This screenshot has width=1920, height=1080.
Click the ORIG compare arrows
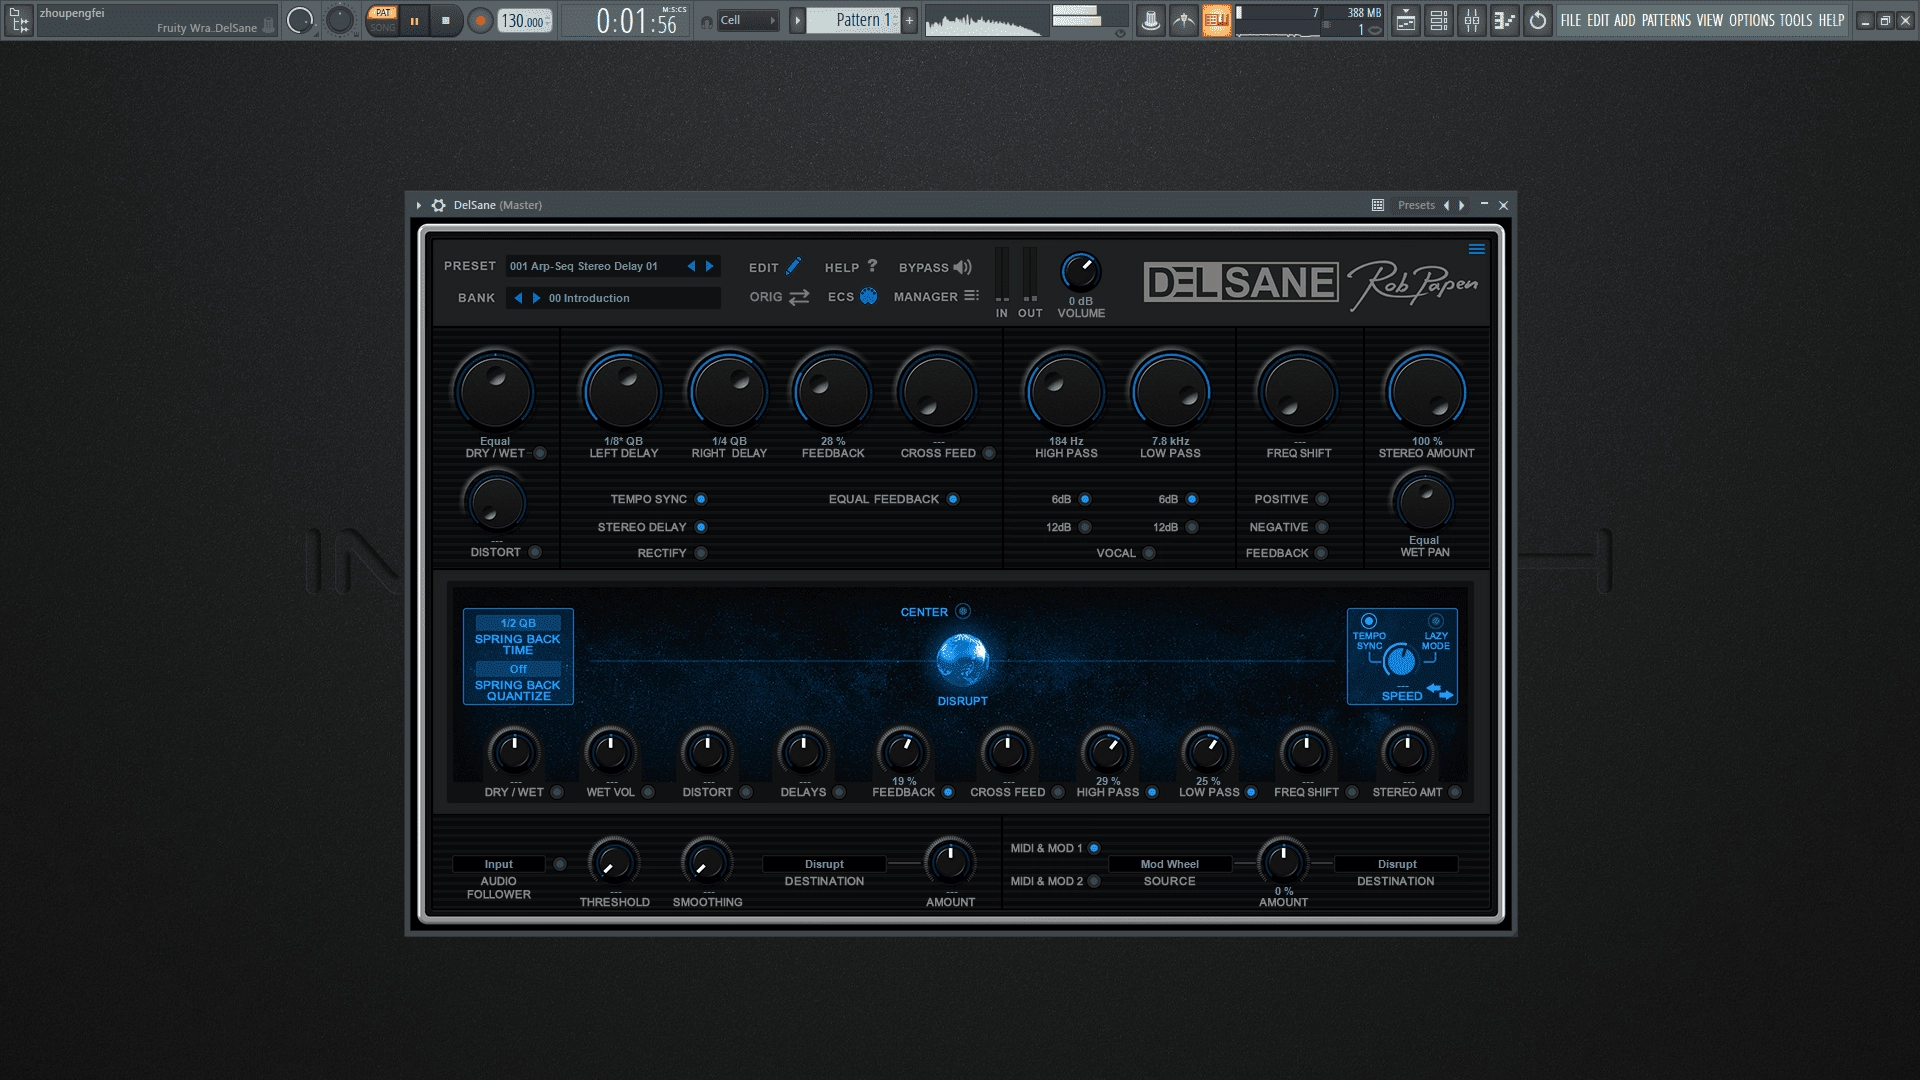click(x=779, y=297)
